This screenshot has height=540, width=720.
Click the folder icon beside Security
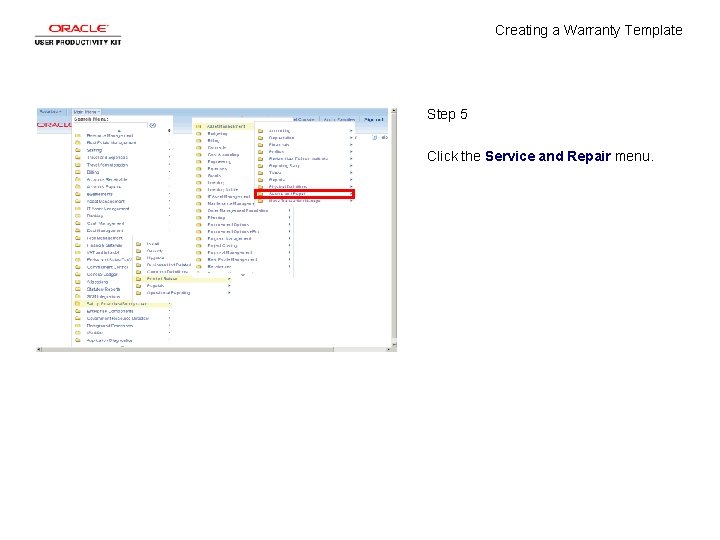click(x=139, y=251)
